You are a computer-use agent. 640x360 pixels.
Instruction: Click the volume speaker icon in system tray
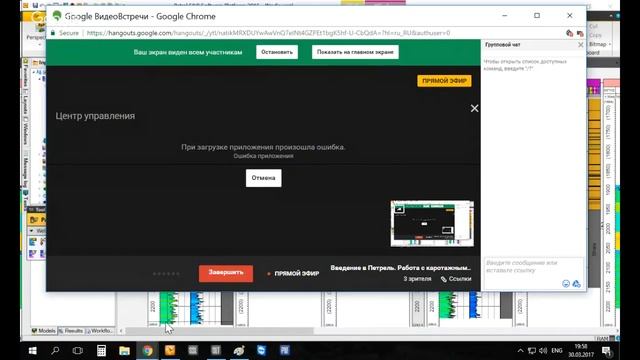click(x=542, y=351)
